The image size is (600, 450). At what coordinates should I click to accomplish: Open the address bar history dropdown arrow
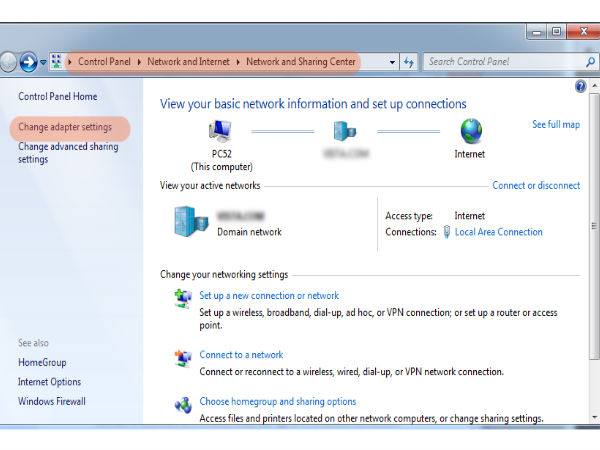coord(392,62)
